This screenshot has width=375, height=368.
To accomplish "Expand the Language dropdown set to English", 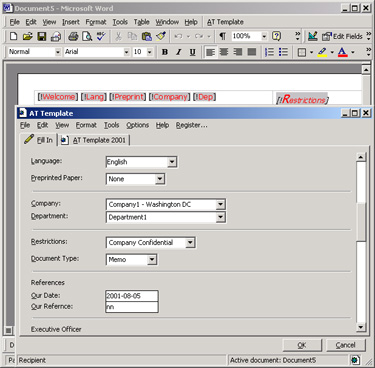I will (x=172, y=162).
